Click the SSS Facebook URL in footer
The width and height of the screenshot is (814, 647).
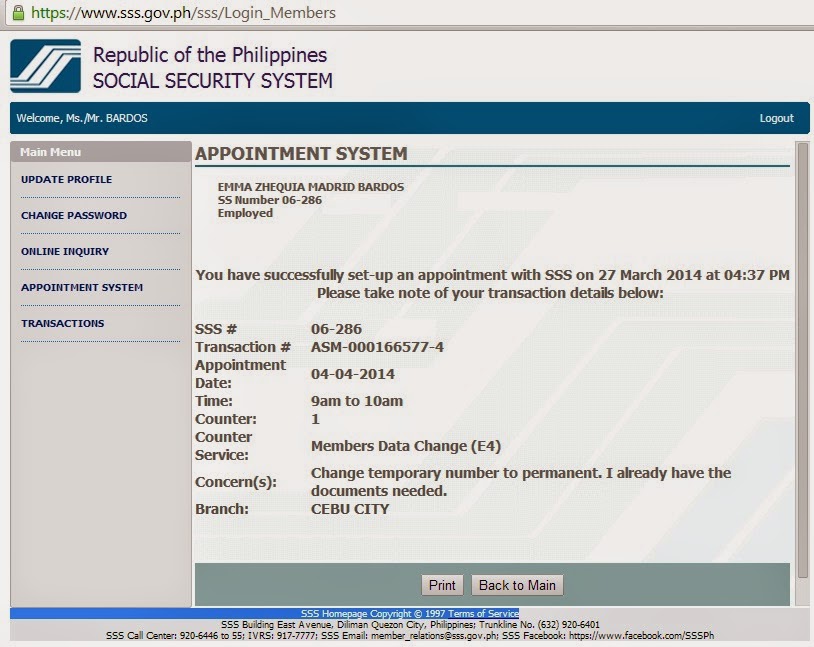(x=642, y=636)
